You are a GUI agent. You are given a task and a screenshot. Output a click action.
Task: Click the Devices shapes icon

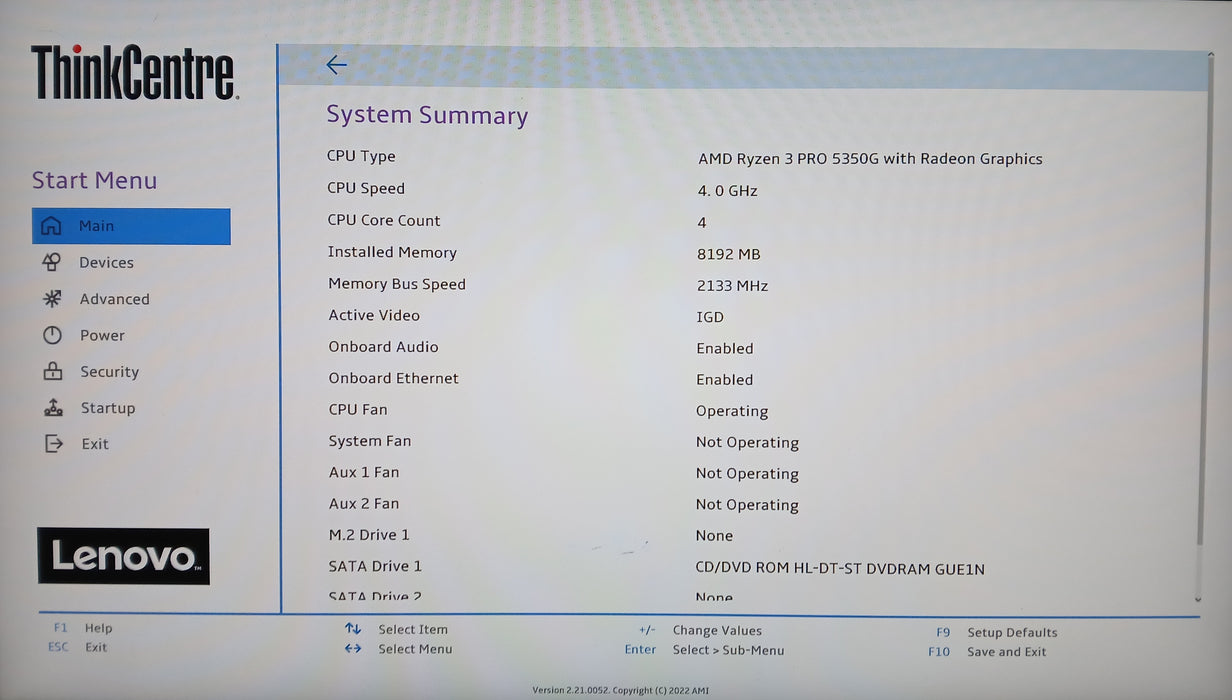(x=52, y=262)
